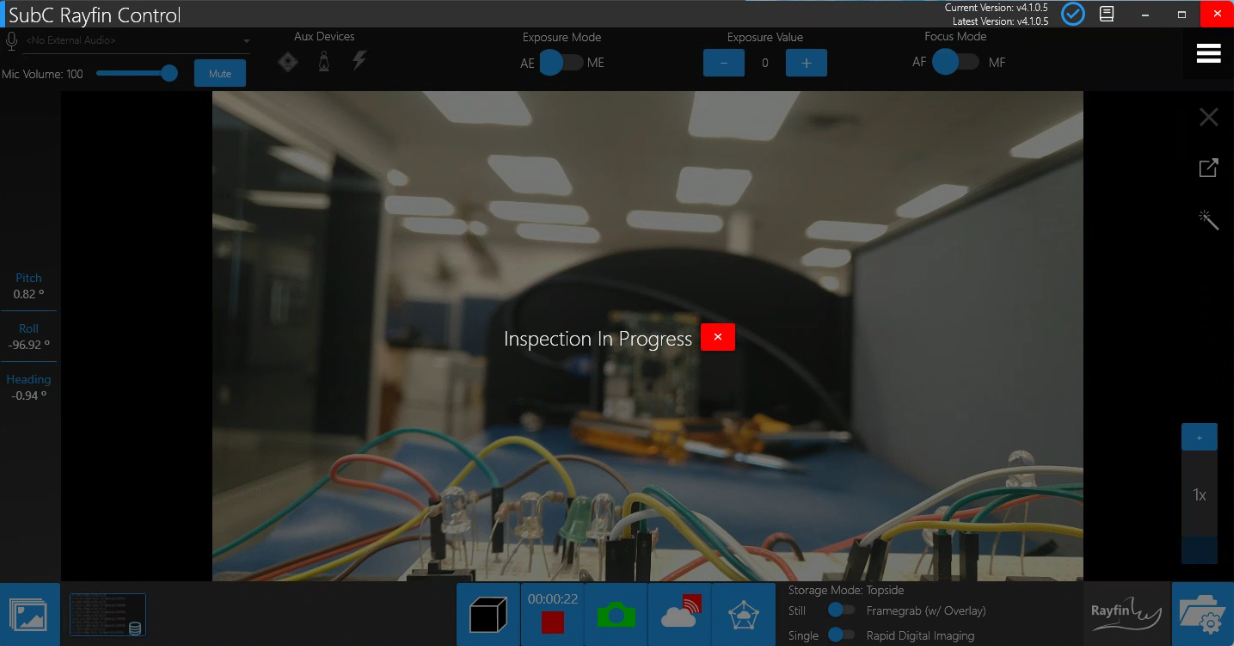This screenshot has height=646, width=1234.
Task: Open the image gallery icon
Action: point(29,614)
